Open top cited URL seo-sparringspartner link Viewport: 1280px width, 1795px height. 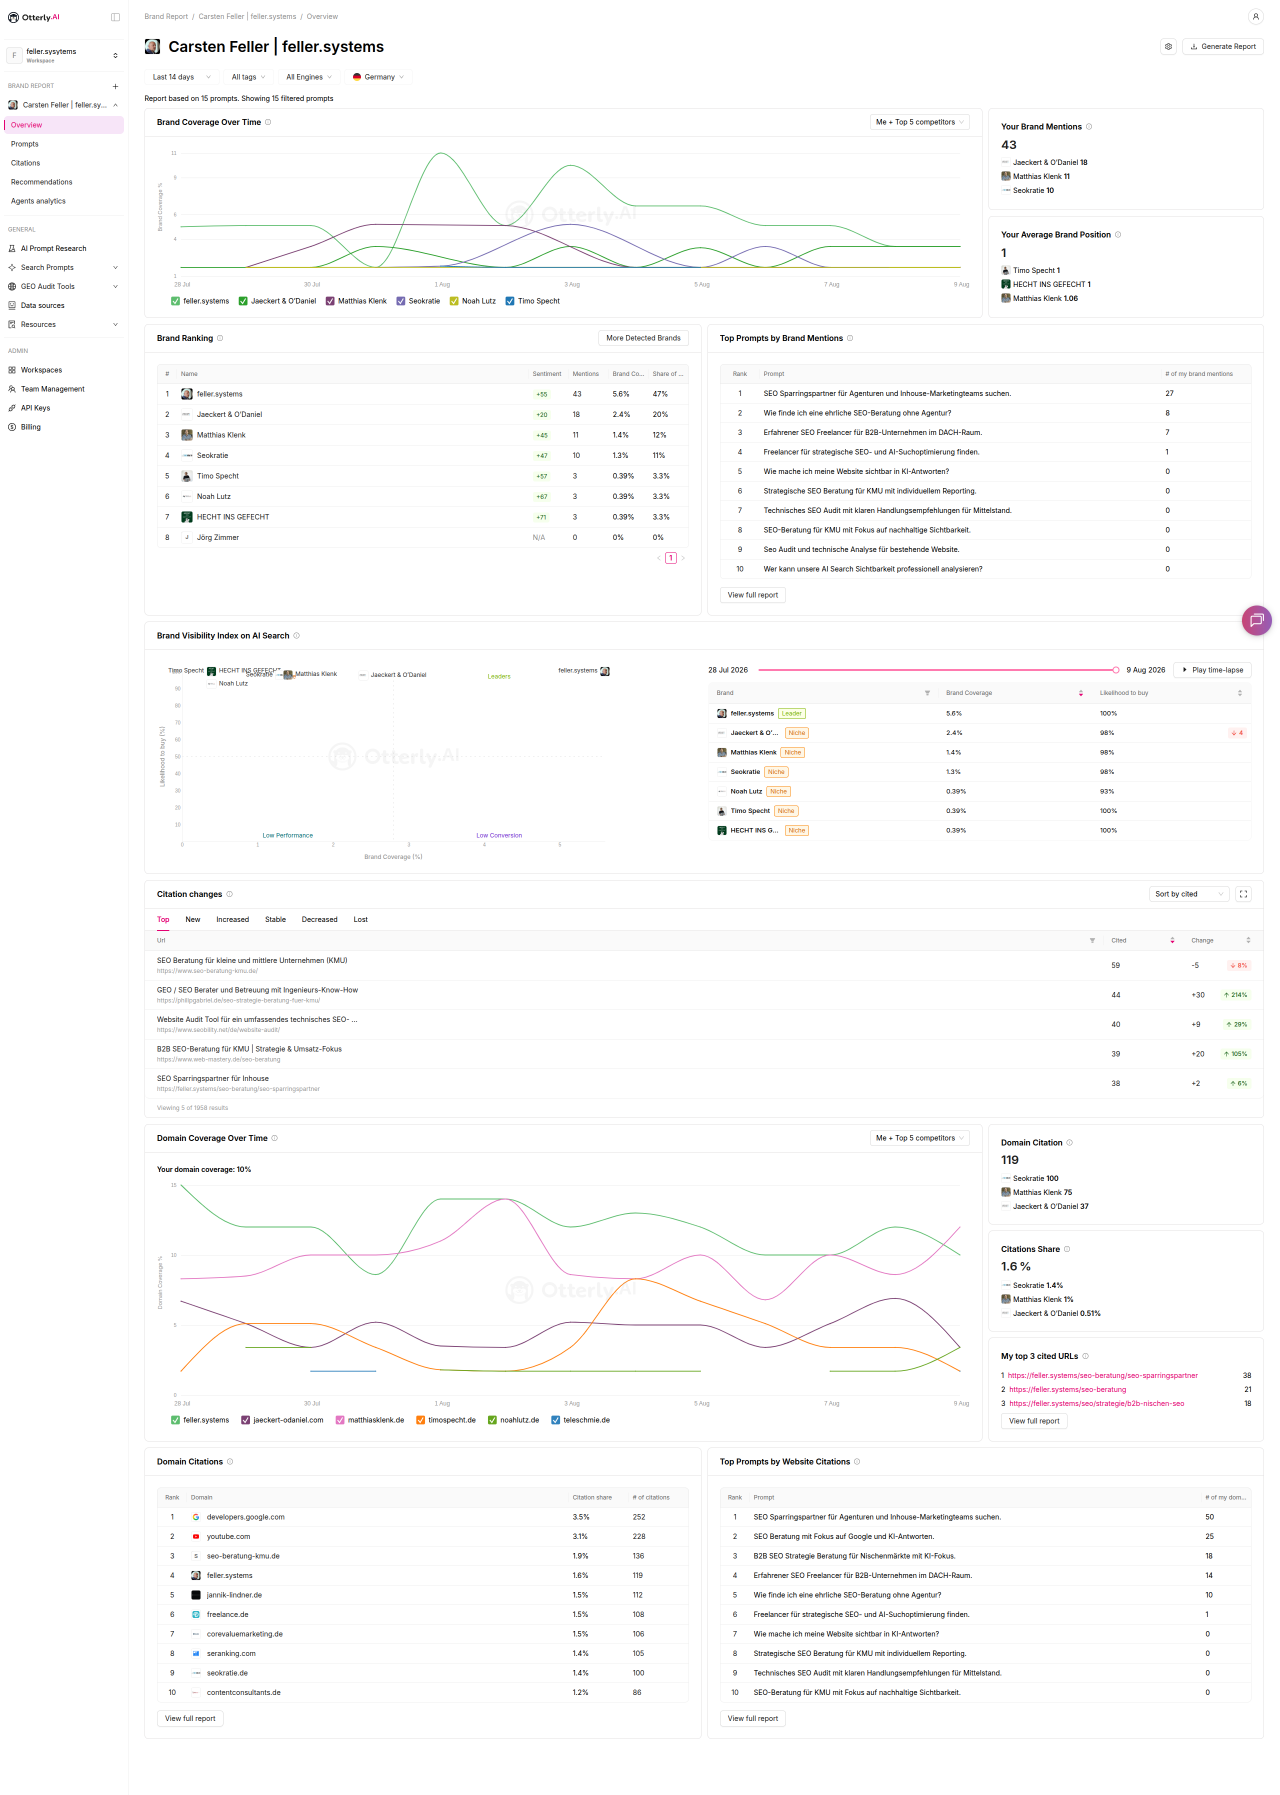tap(1102, 1376)
